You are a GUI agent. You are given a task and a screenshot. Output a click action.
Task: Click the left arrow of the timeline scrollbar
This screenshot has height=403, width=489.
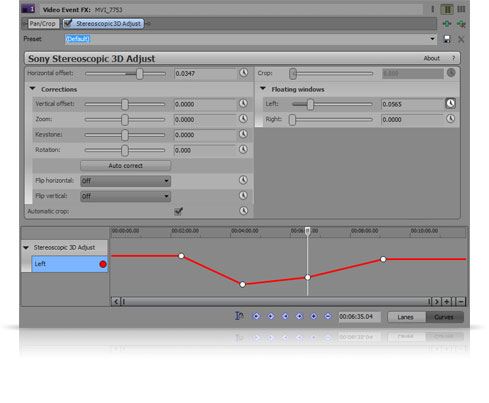[x=116, y=302]
